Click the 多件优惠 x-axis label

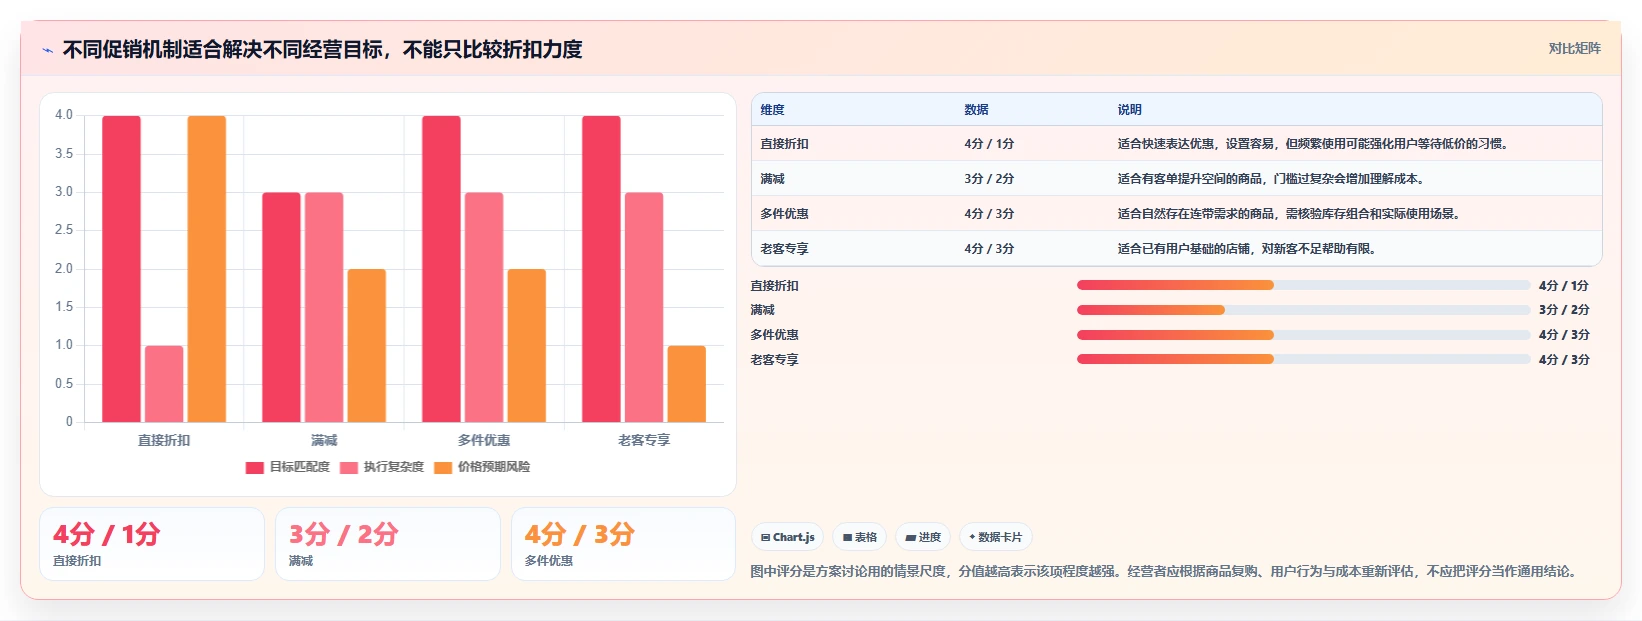pos(484,440)
